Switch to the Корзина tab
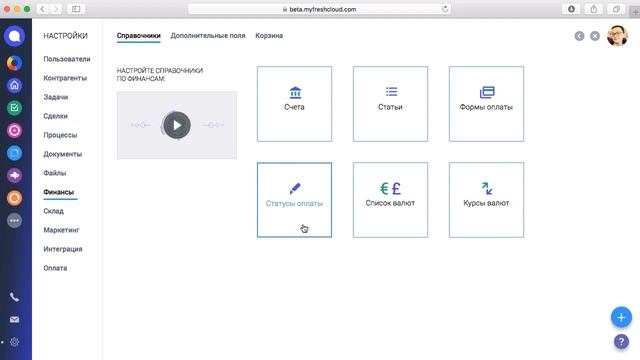The image size is (640, 360). pyautogui.click(x=269, y=36)
